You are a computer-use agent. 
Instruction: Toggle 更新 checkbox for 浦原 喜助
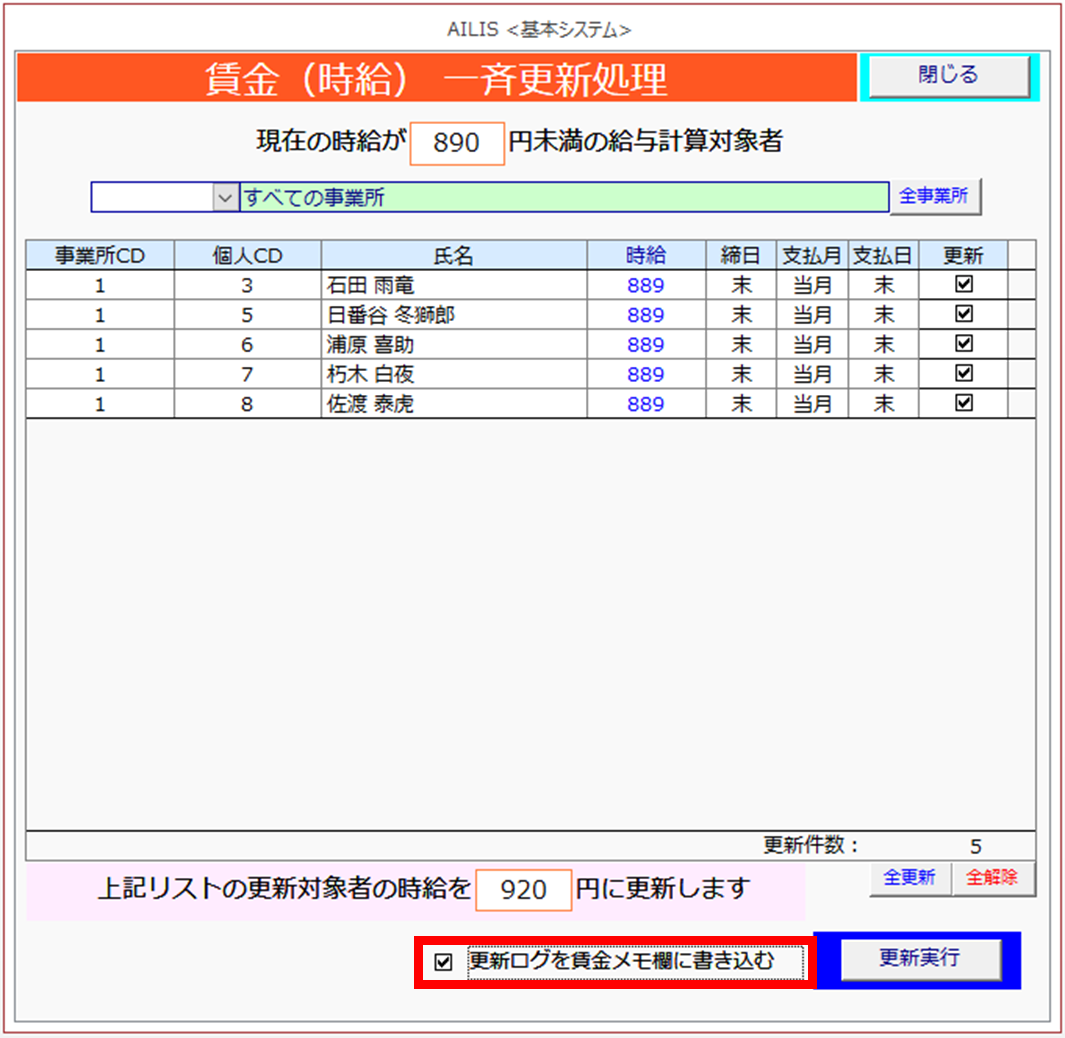coord(964,344)
